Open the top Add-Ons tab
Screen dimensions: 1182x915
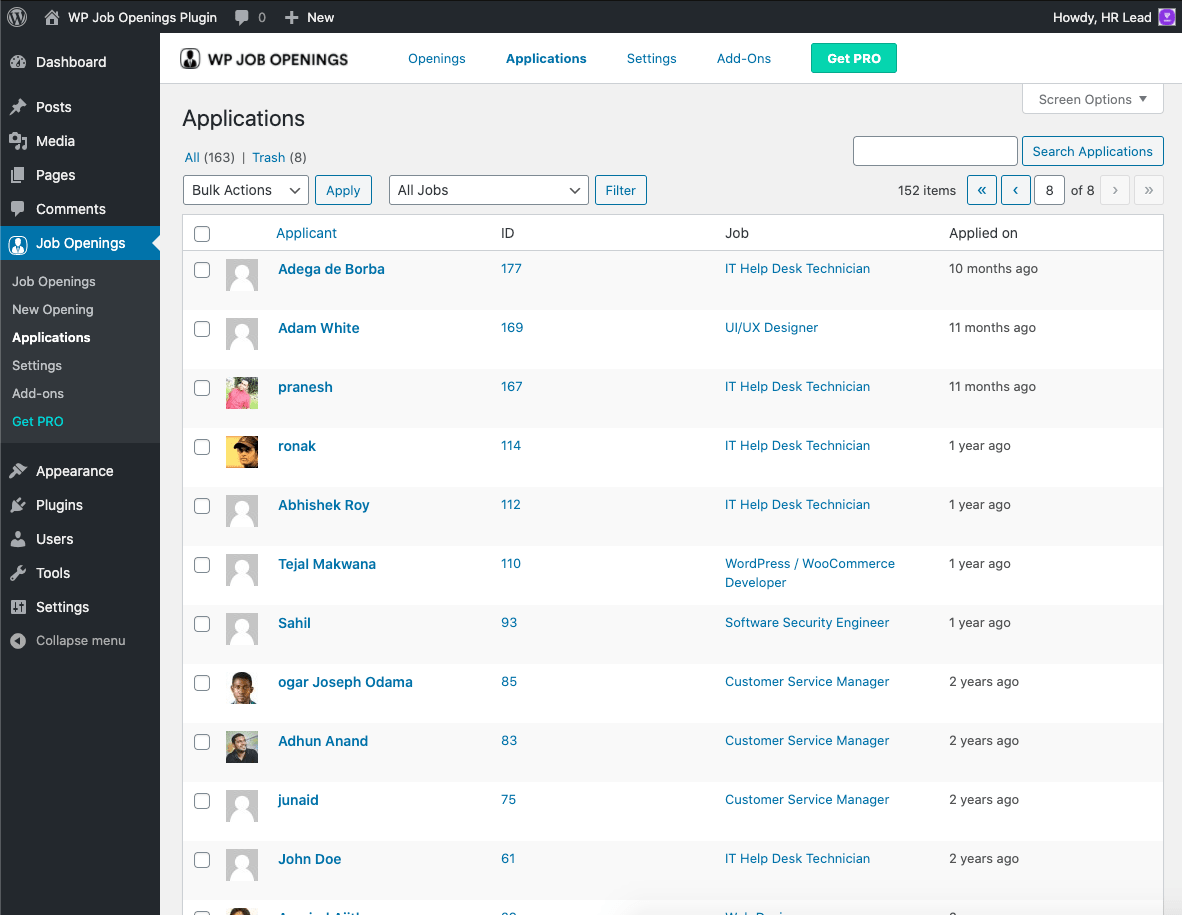pos(743,59)
